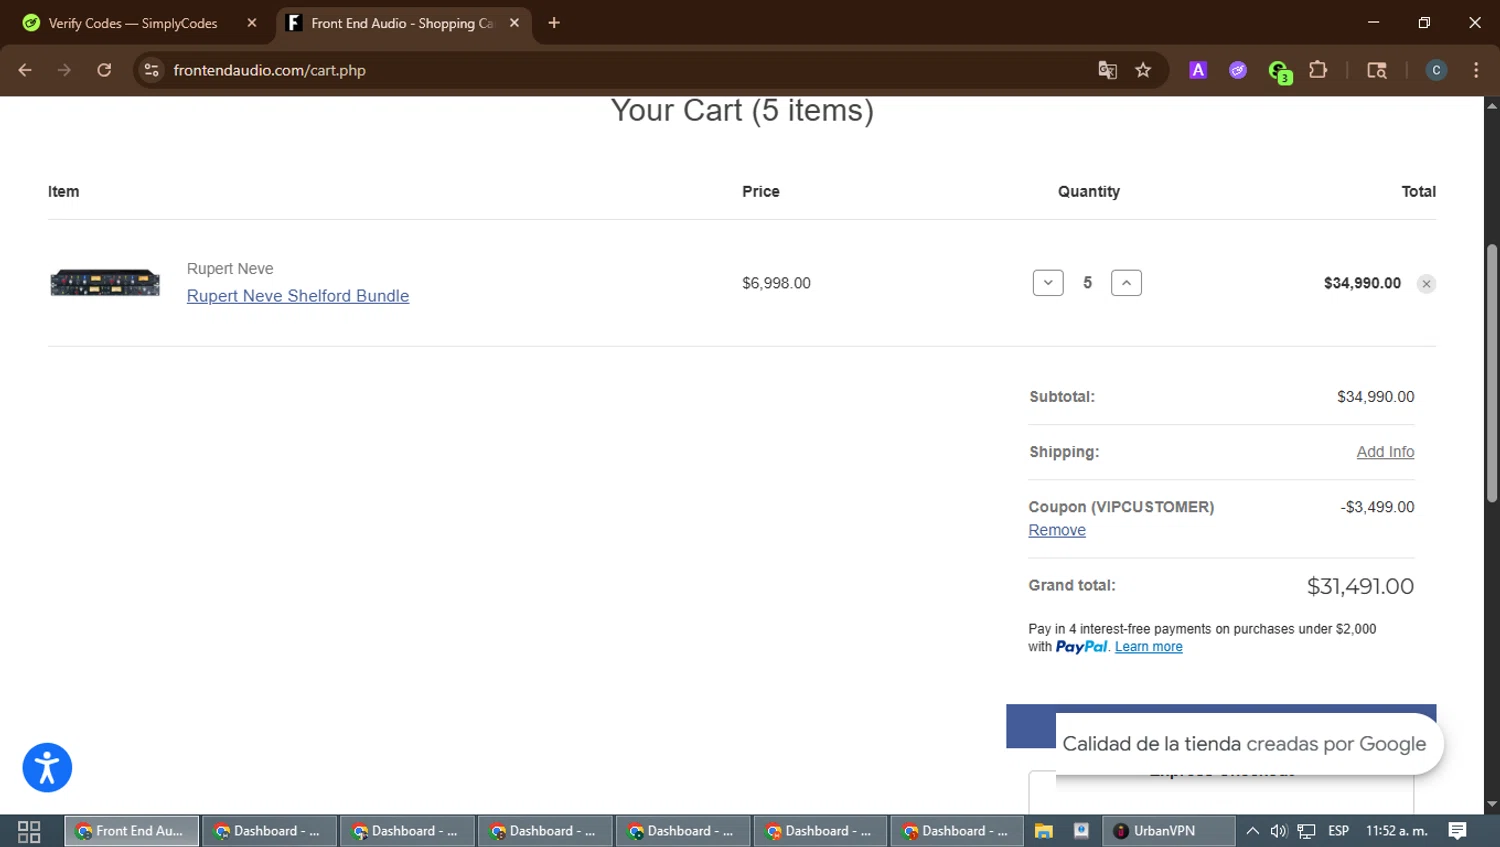Open File Explorer from taskbar

1043,831
